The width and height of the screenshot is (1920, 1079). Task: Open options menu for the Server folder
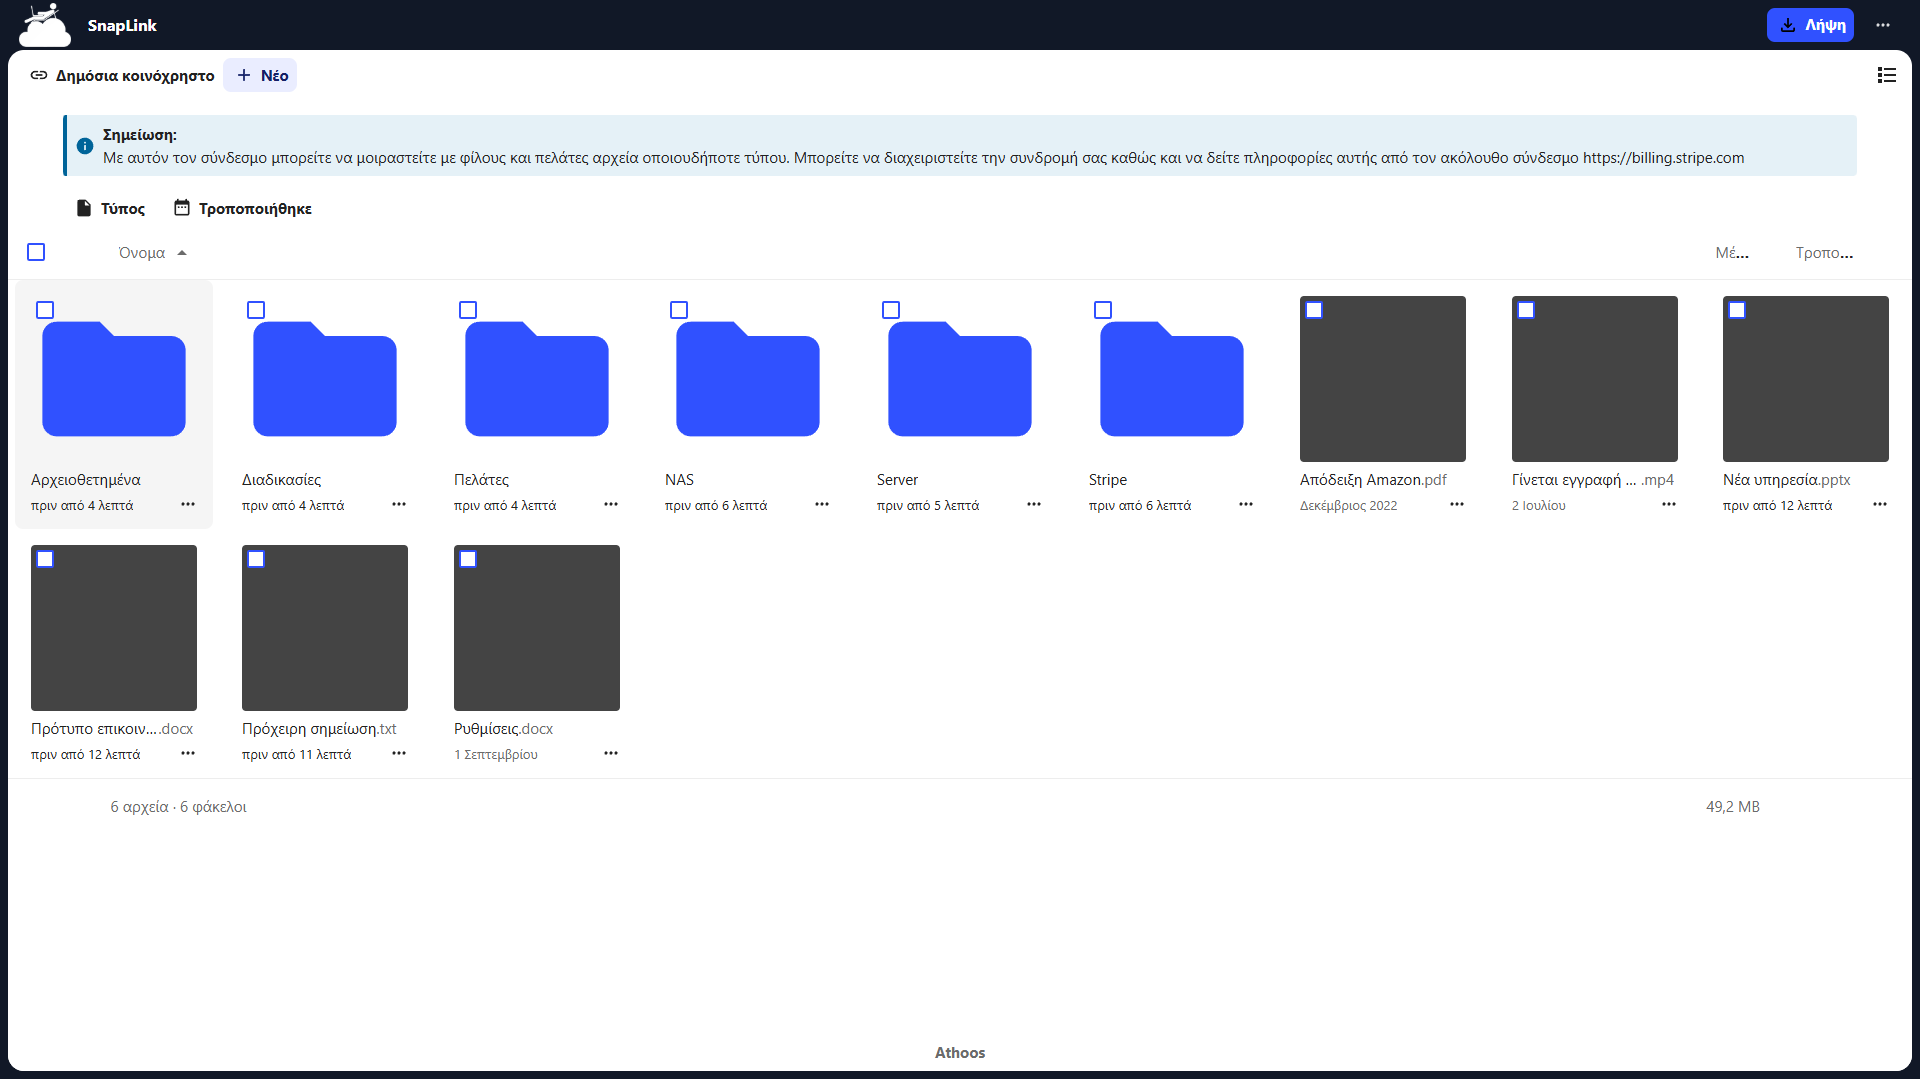pyautogui.click(x=1033, y=505)
